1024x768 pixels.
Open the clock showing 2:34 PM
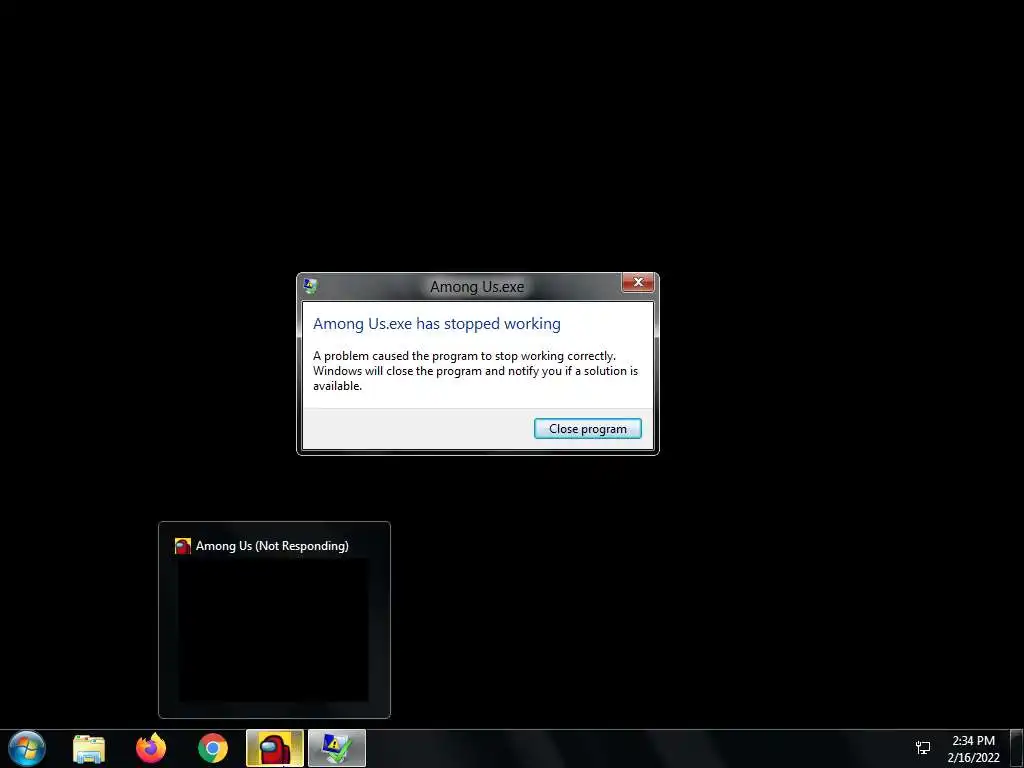[973, 749]
